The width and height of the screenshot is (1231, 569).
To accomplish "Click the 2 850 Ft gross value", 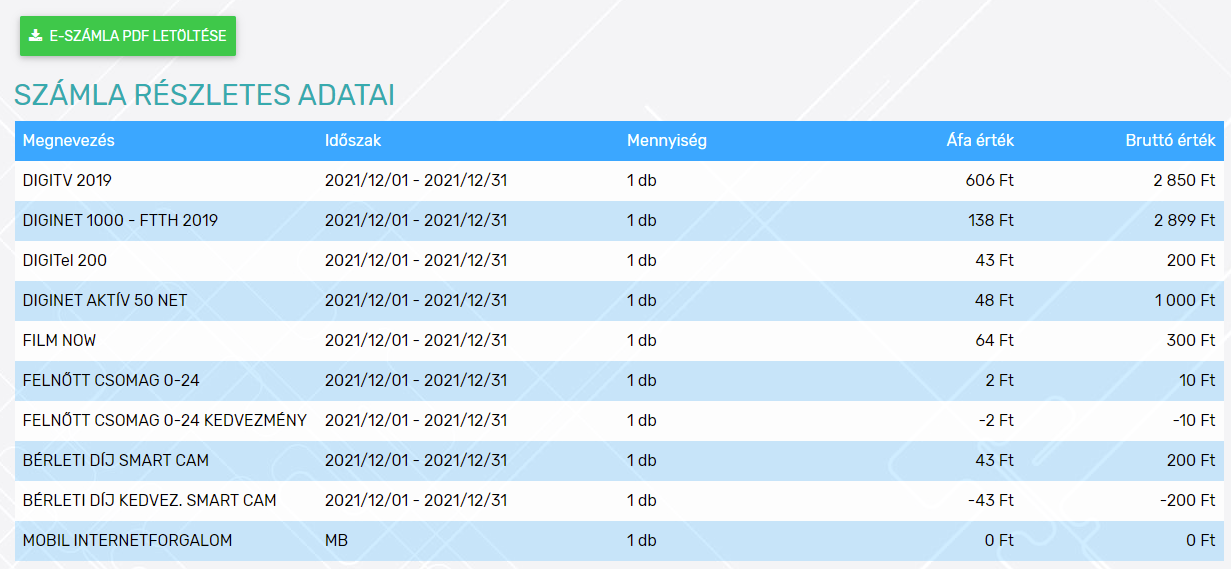I will pos(1183,181).
